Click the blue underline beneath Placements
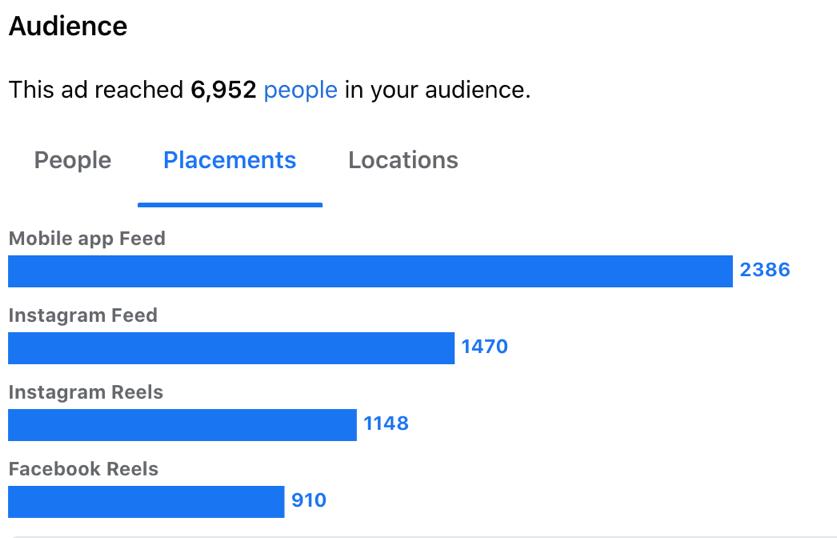This screenshot has width=837, height=538. click(x=230, y=204)
